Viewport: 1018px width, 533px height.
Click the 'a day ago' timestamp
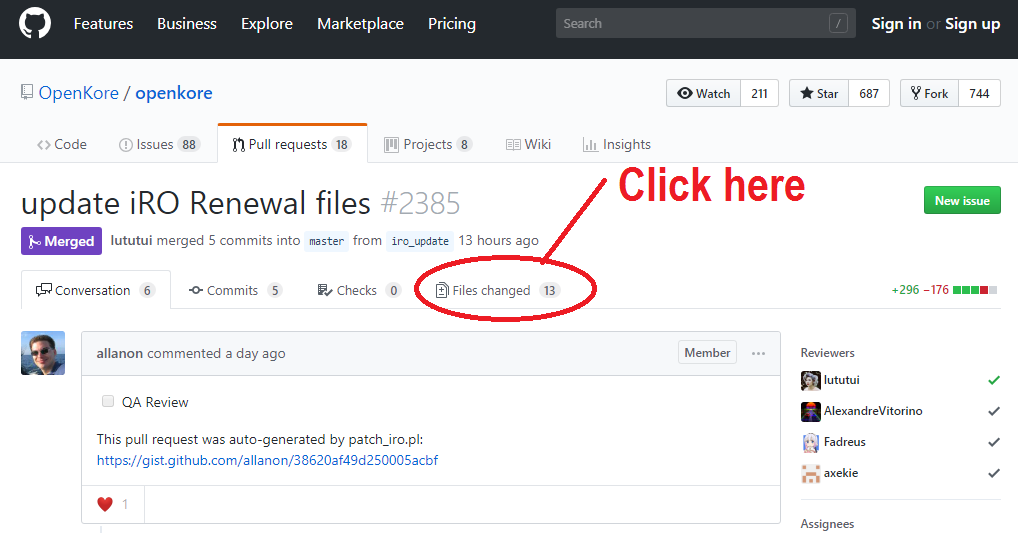click(x=255, y=353)
